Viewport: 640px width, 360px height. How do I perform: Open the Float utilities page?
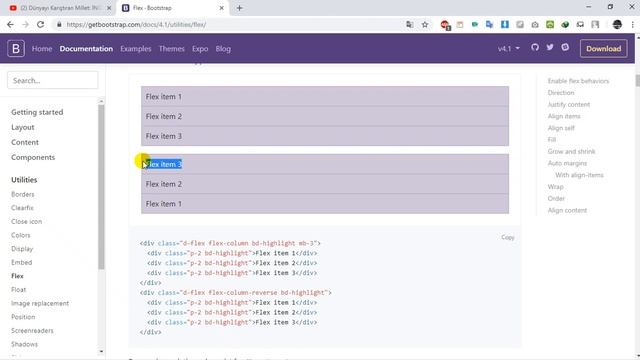pyautogui.click(x=18, y=289)
